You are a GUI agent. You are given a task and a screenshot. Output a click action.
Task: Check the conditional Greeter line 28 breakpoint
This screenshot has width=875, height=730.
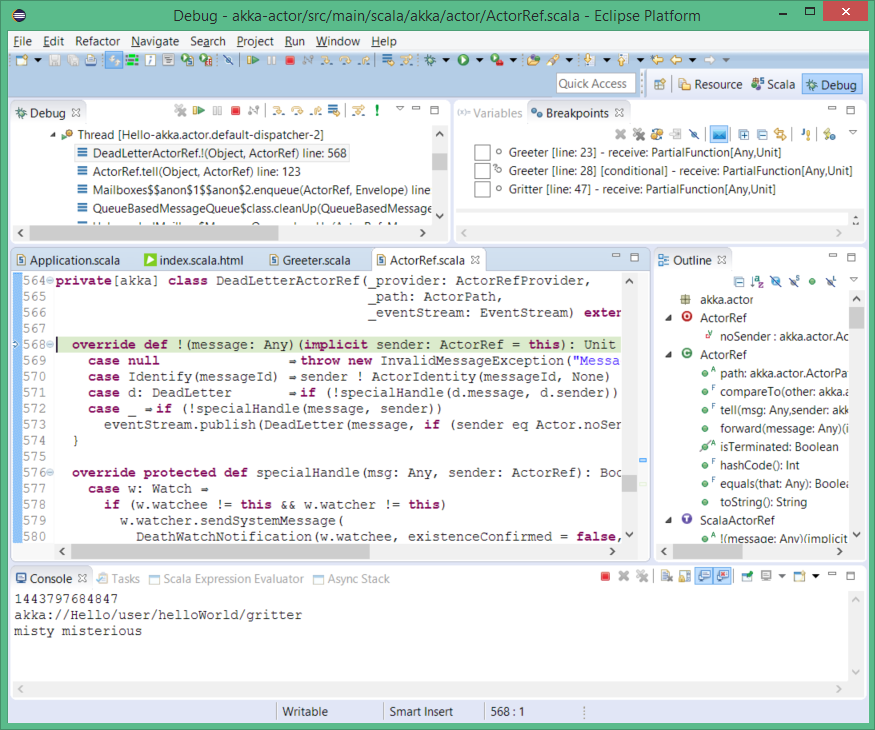click(x=483, y=171)
